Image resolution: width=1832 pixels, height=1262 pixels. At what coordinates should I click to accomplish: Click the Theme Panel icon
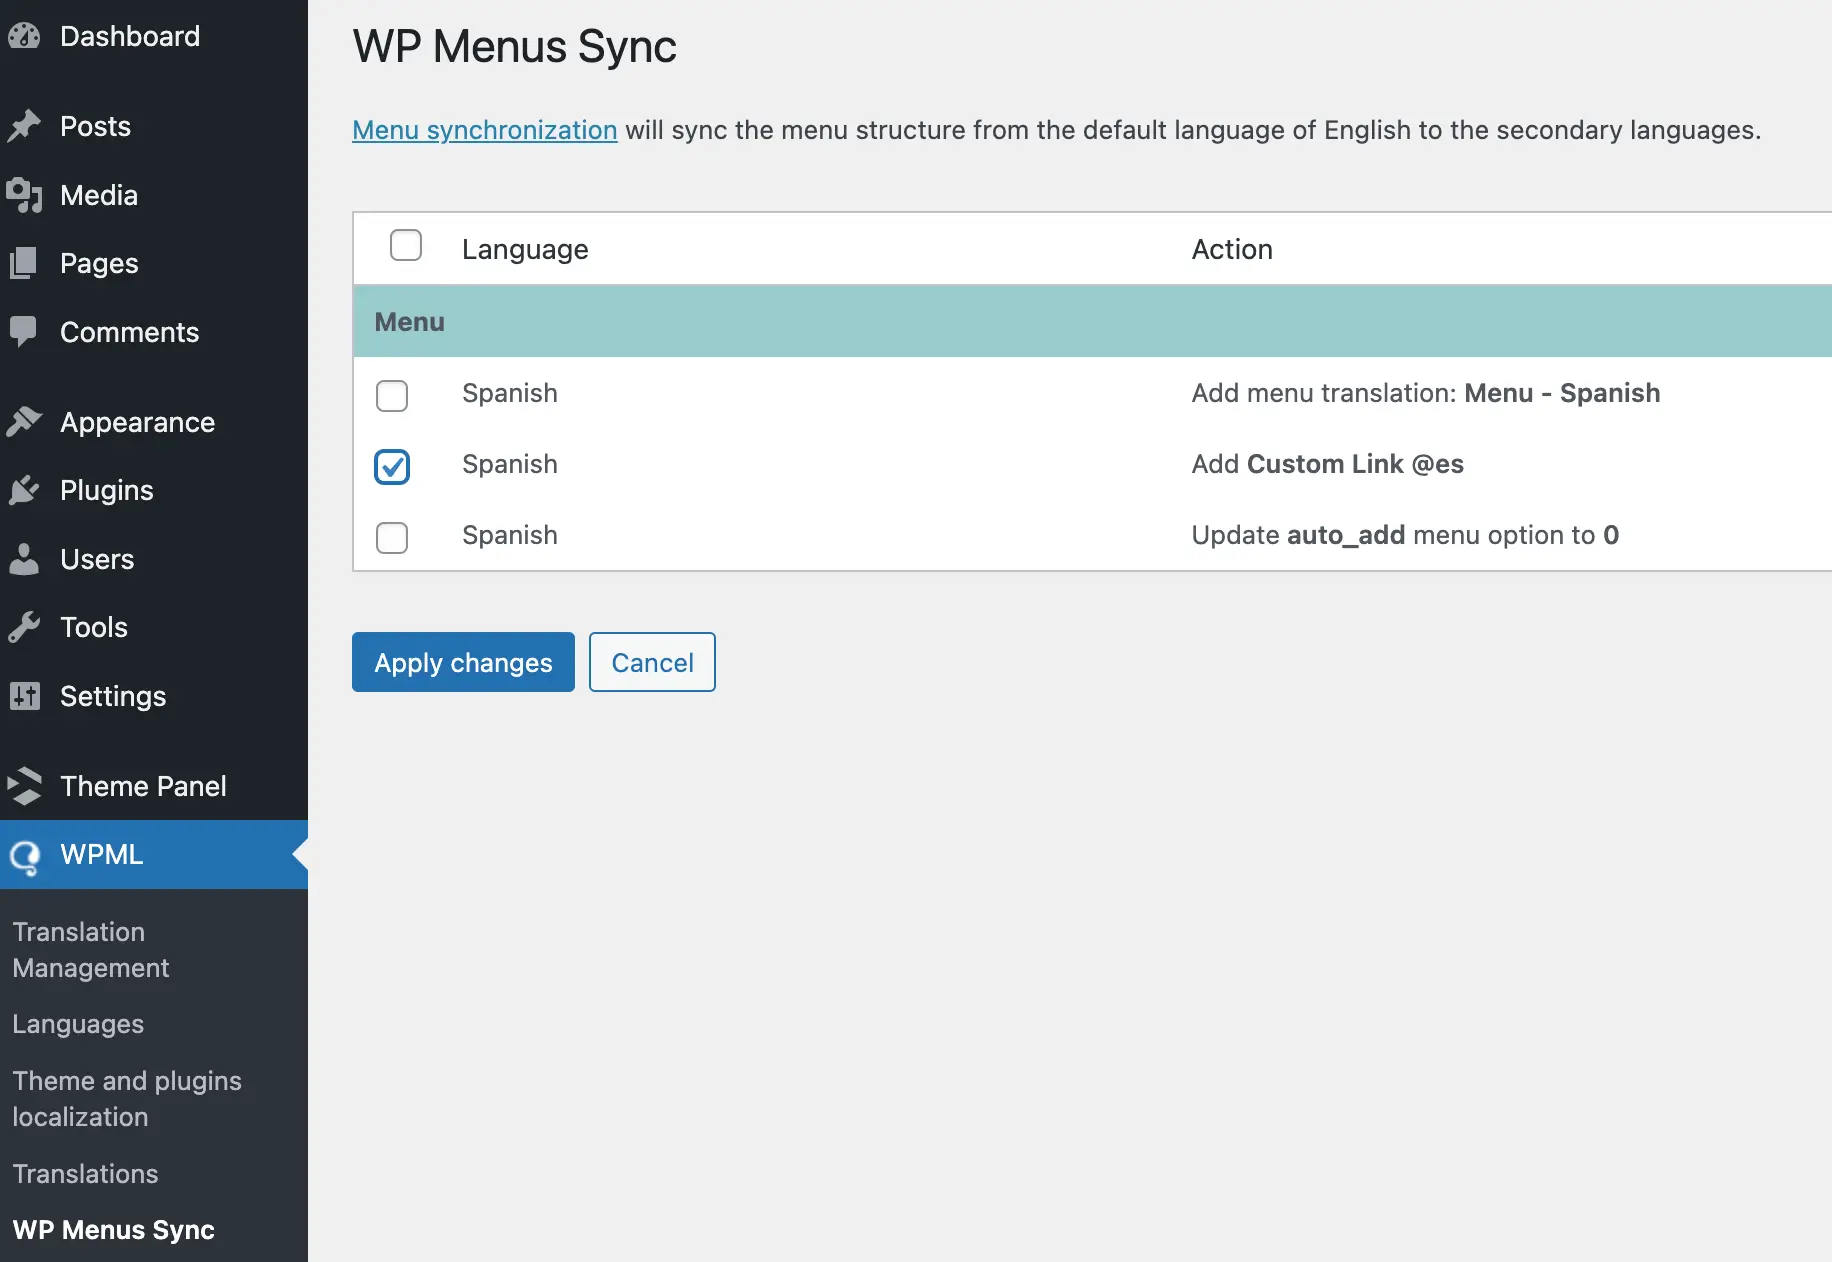pyautogui.click(x=24, y=786)
